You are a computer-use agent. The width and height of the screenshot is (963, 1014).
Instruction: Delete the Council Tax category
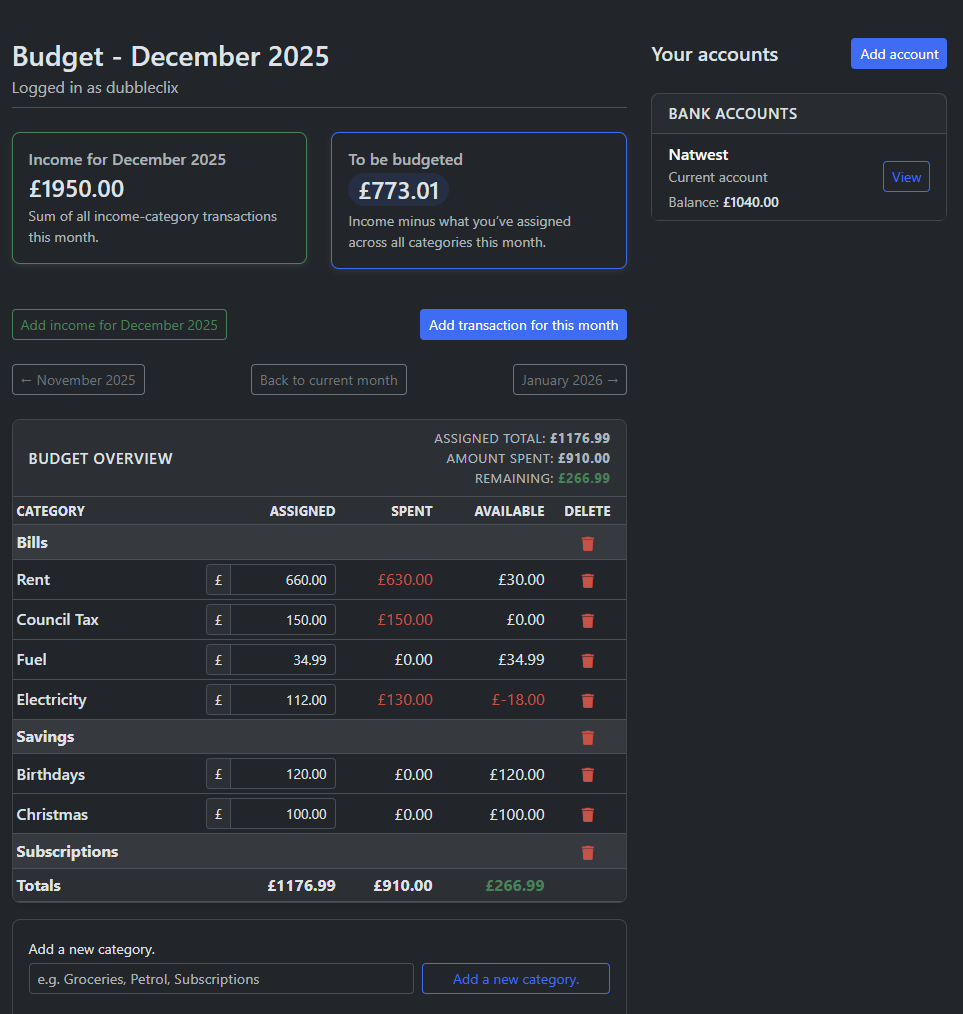(587, 620)
